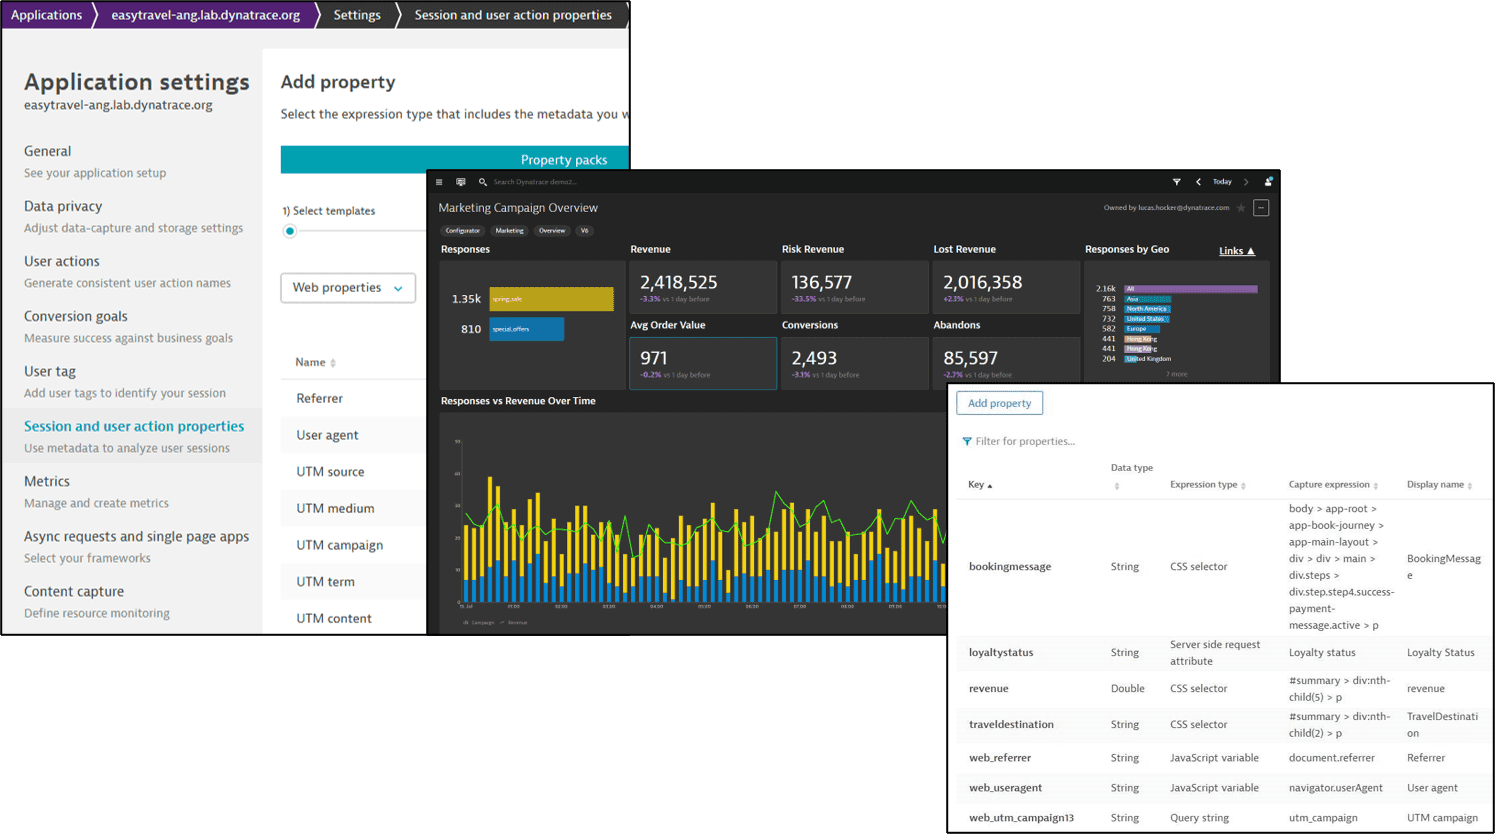Sort properties table by Data type arrows
The width and height of the screenshot is (1495, 834).
(x=1116, y=486)
